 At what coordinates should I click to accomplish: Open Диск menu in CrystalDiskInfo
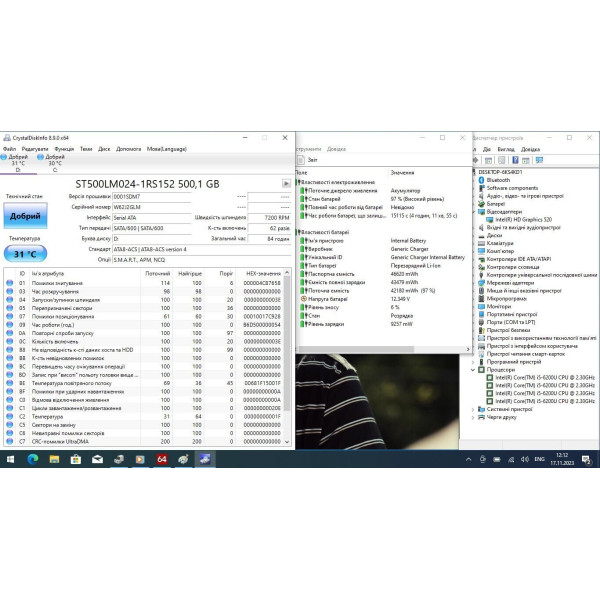tap(104, 149)
